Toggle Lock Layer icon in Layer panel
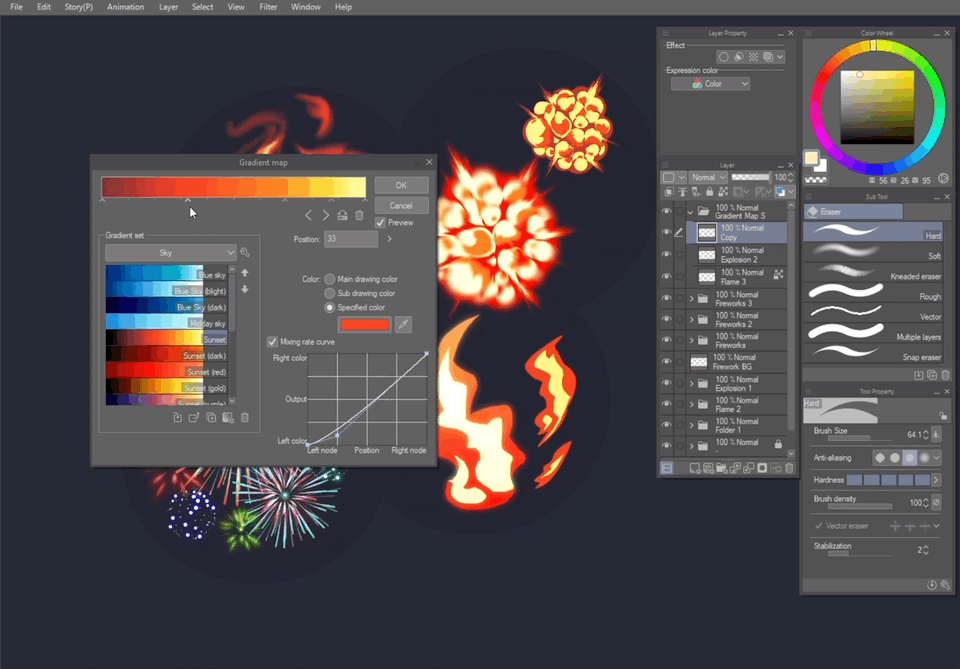Image resolution: width=960 pixels, height=669 pixels. 710,192
